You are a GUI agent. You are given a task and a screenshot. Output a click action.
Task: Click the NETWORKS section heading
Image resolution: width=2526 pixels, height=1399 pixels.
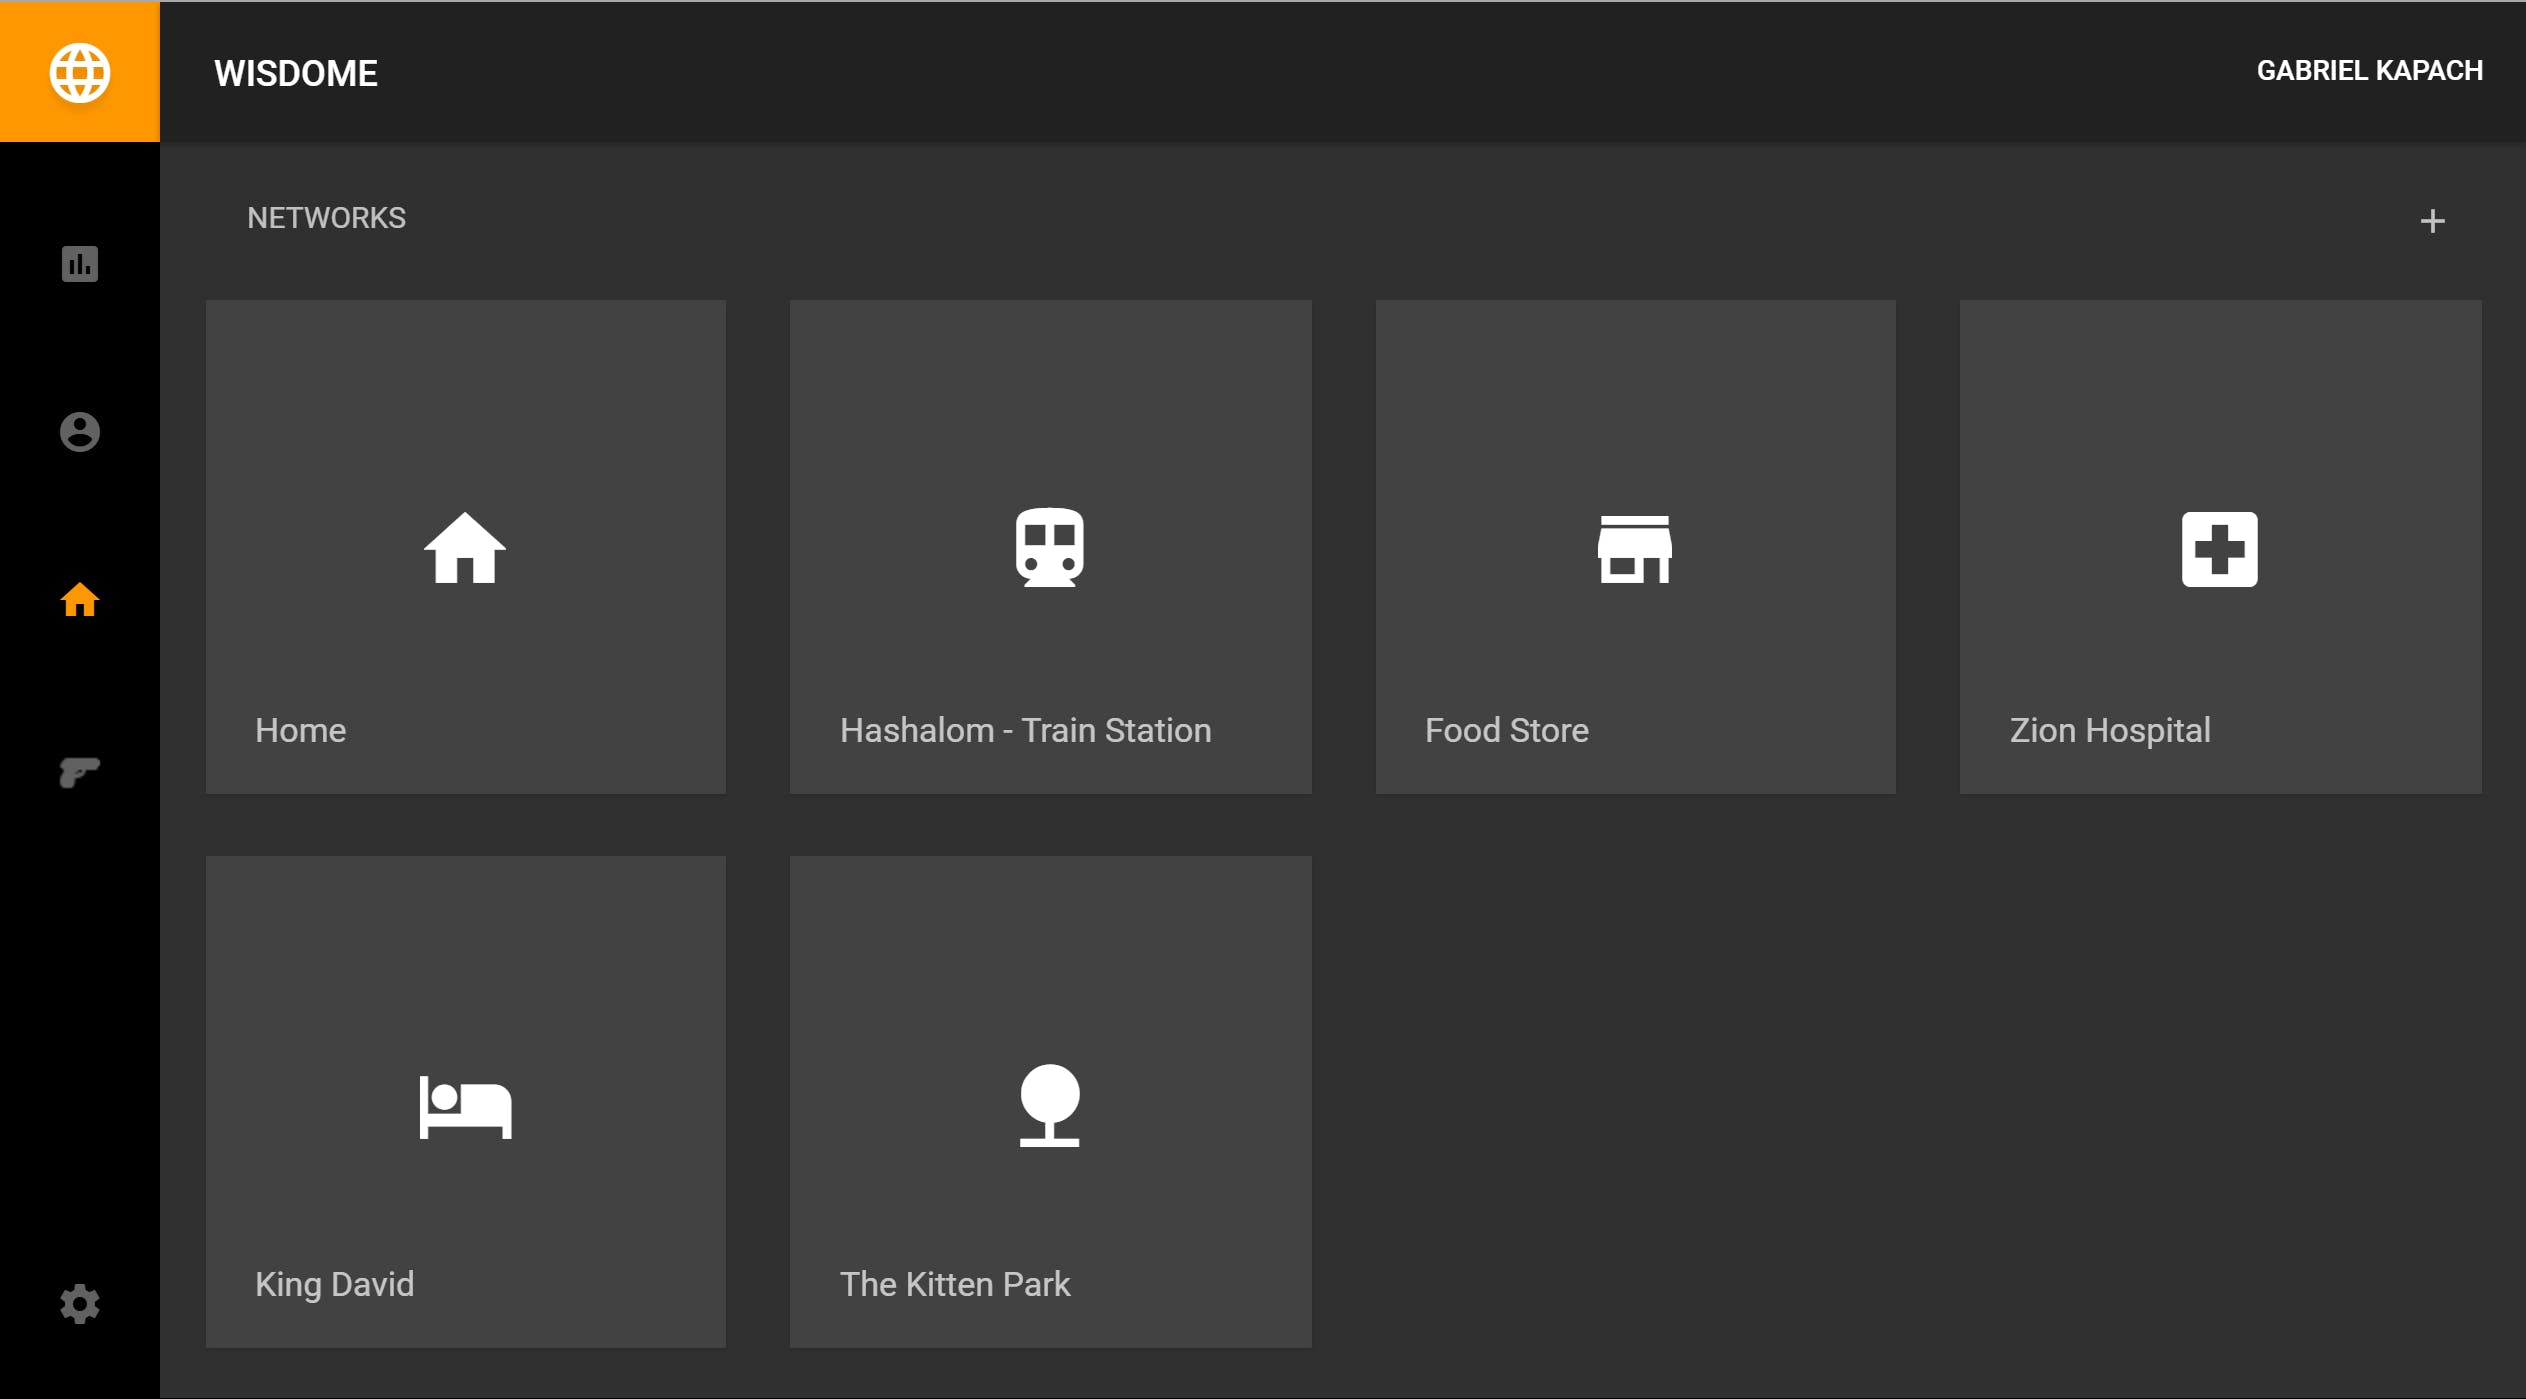(326, 218)
